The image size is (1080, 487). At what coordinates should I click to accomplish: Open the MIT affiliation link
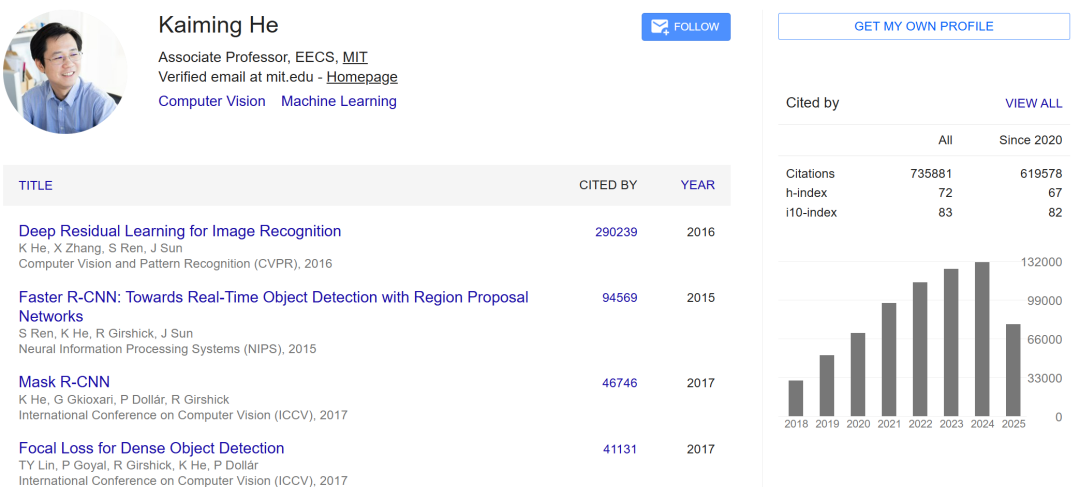click(355, 57)
